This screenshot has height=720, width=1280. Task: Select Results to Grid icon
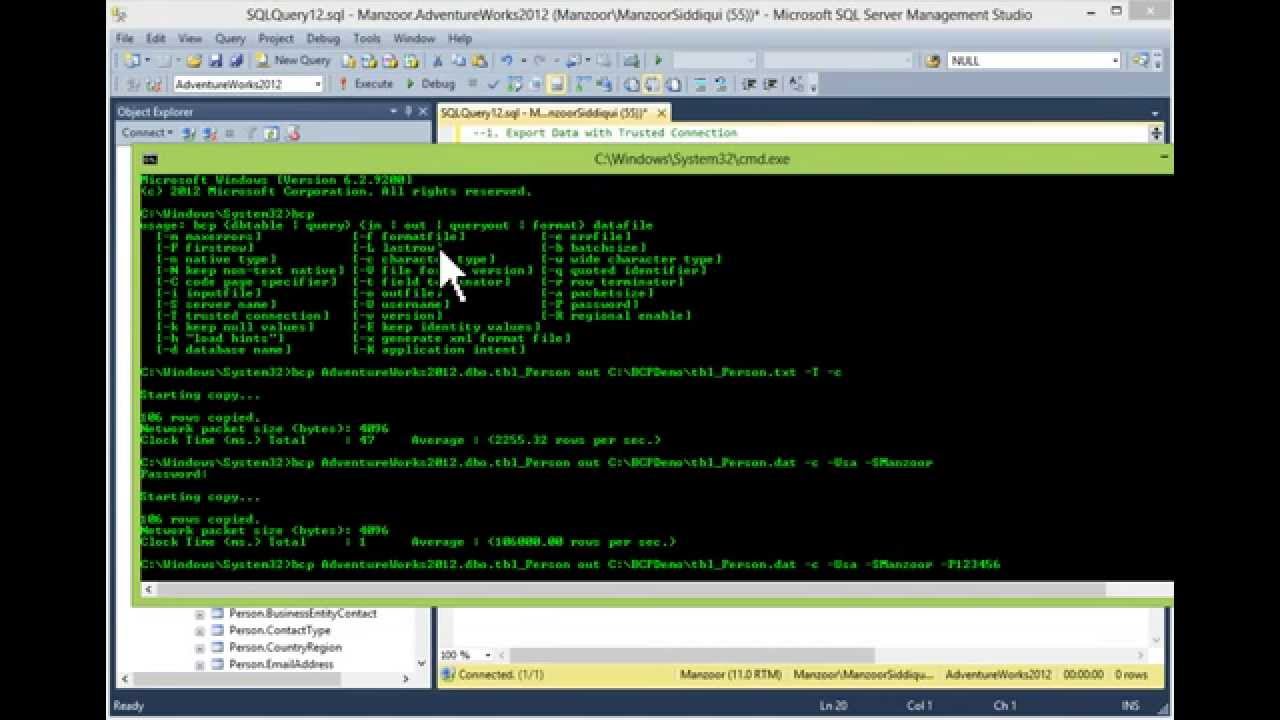point(652,84)
